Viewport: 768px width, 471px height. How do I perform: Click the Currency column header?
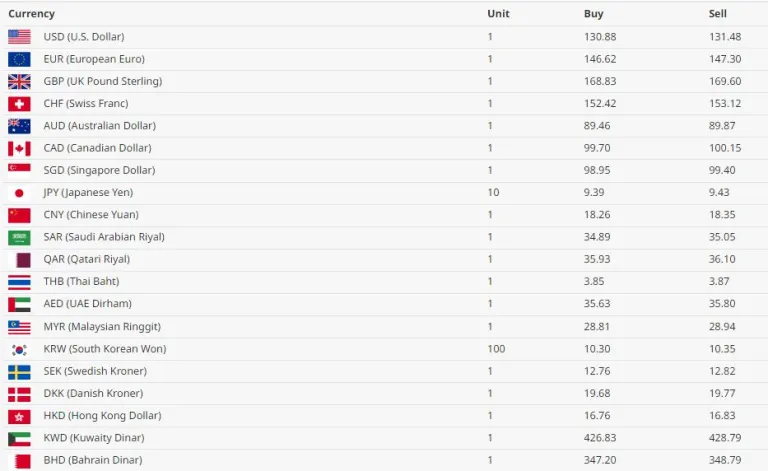[x=32, y=14]
